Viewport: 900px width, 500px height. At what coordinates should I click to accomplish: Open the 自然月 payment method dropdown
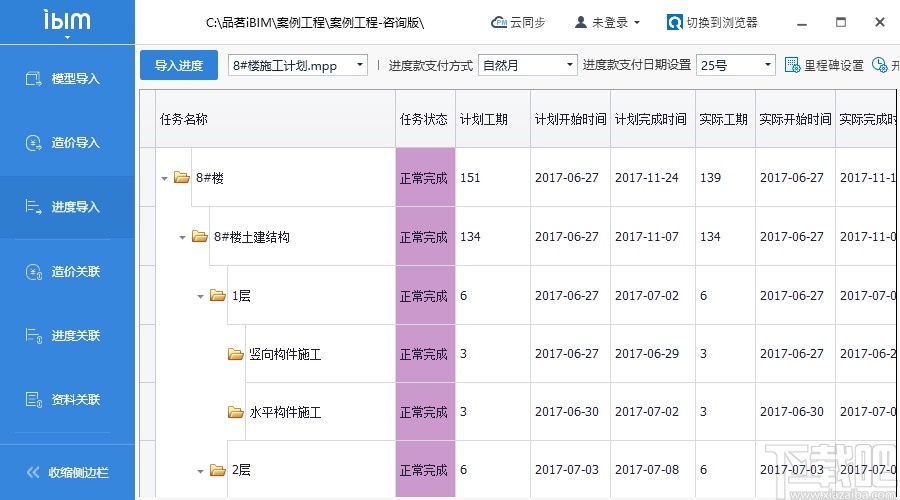pyautogui.click(x=571, y=66)
